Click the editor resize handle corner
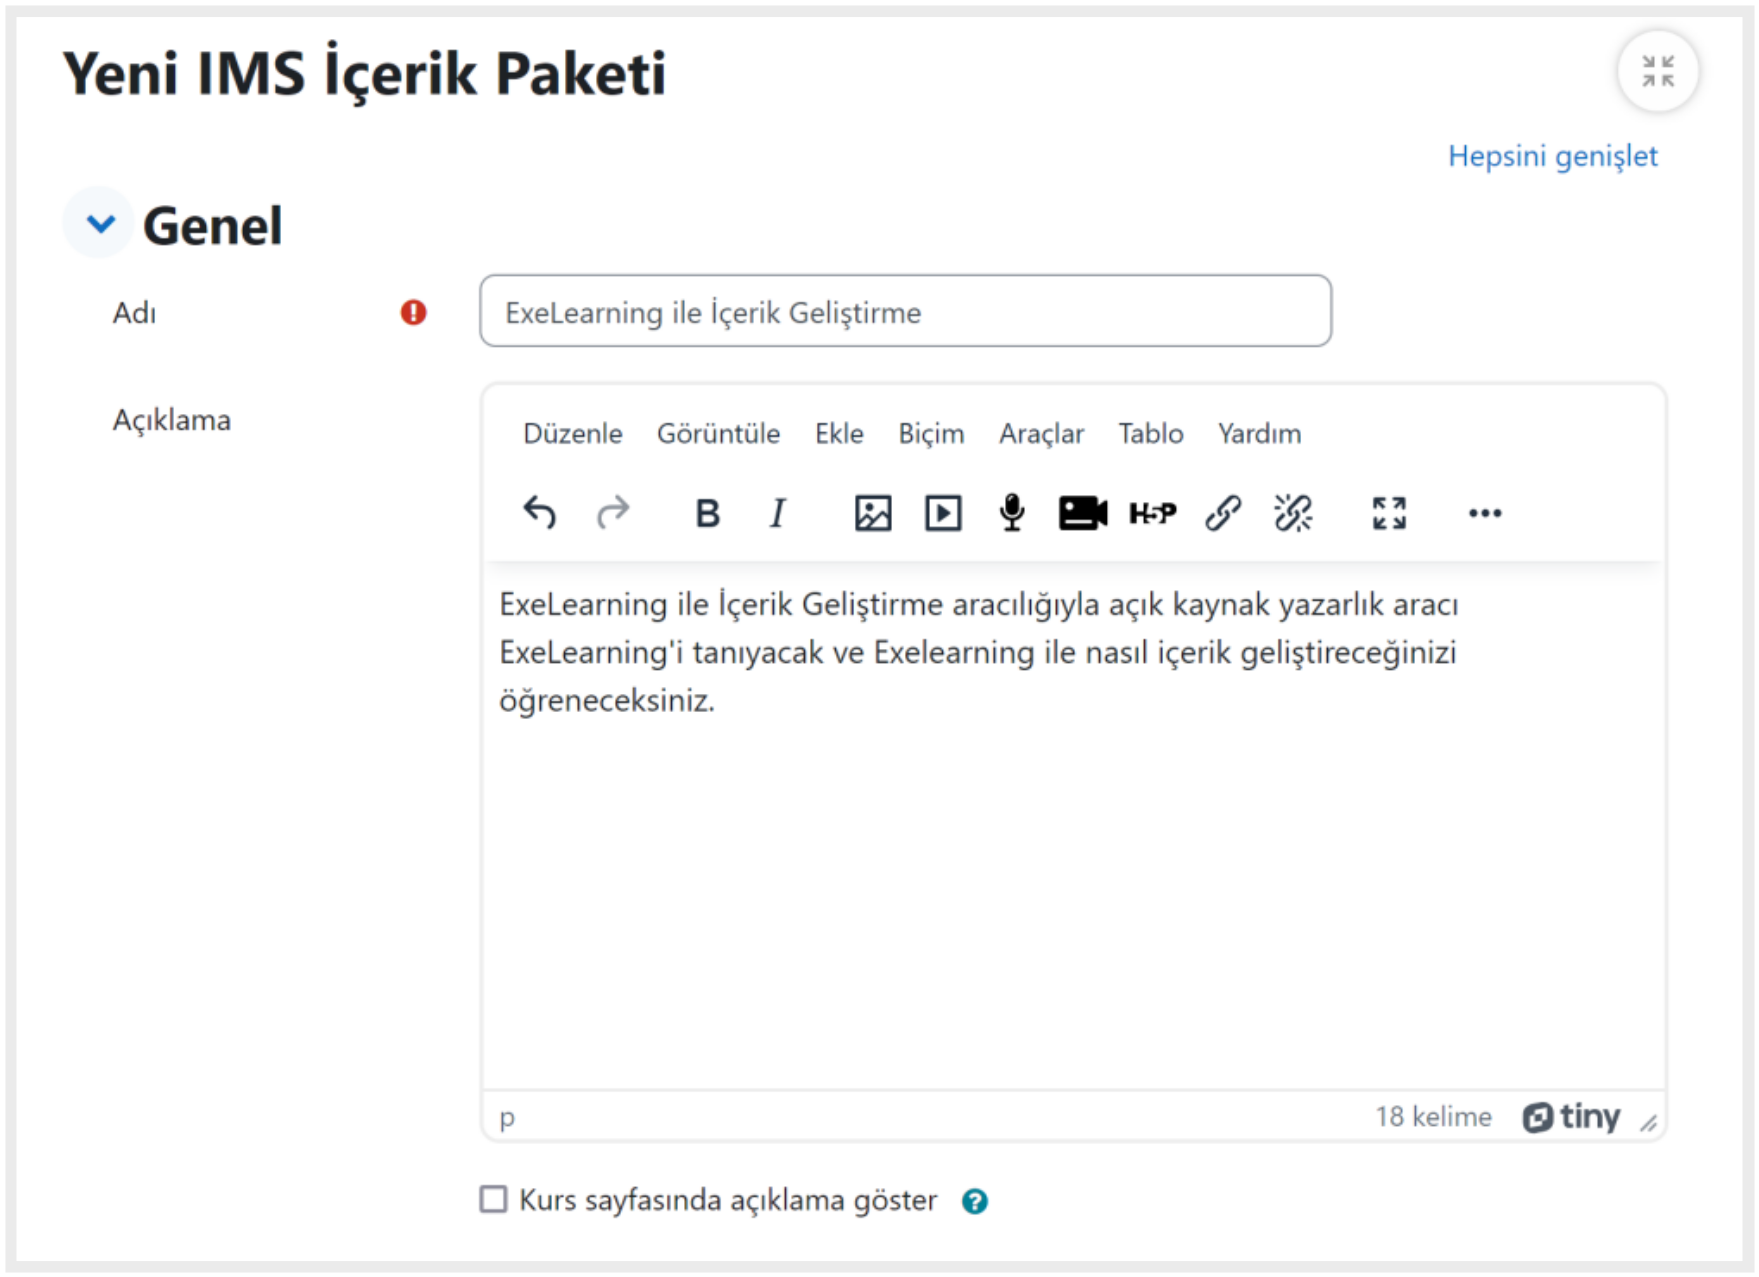The height and width of the screenshot is (1277, 1759). tap(1649, 1124)
